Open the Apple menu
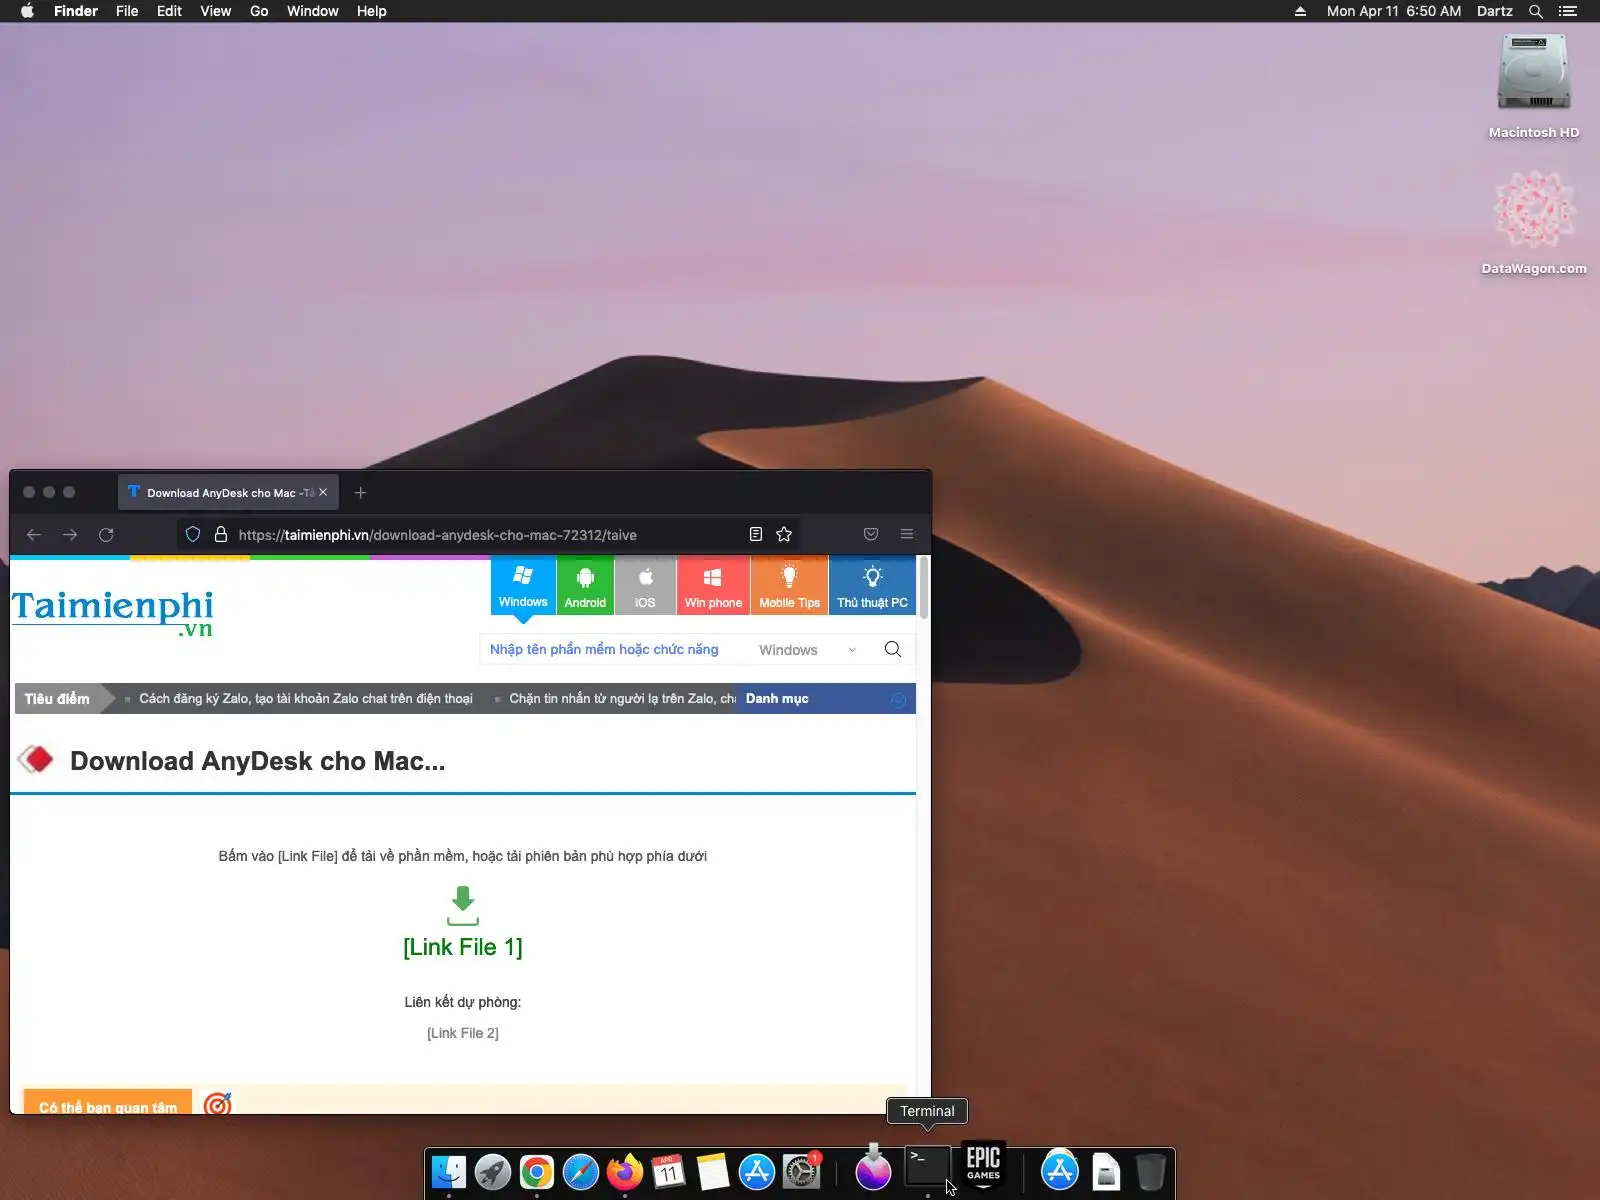This screenshot has height=1200, width=1600. click(x=27, y=11)
